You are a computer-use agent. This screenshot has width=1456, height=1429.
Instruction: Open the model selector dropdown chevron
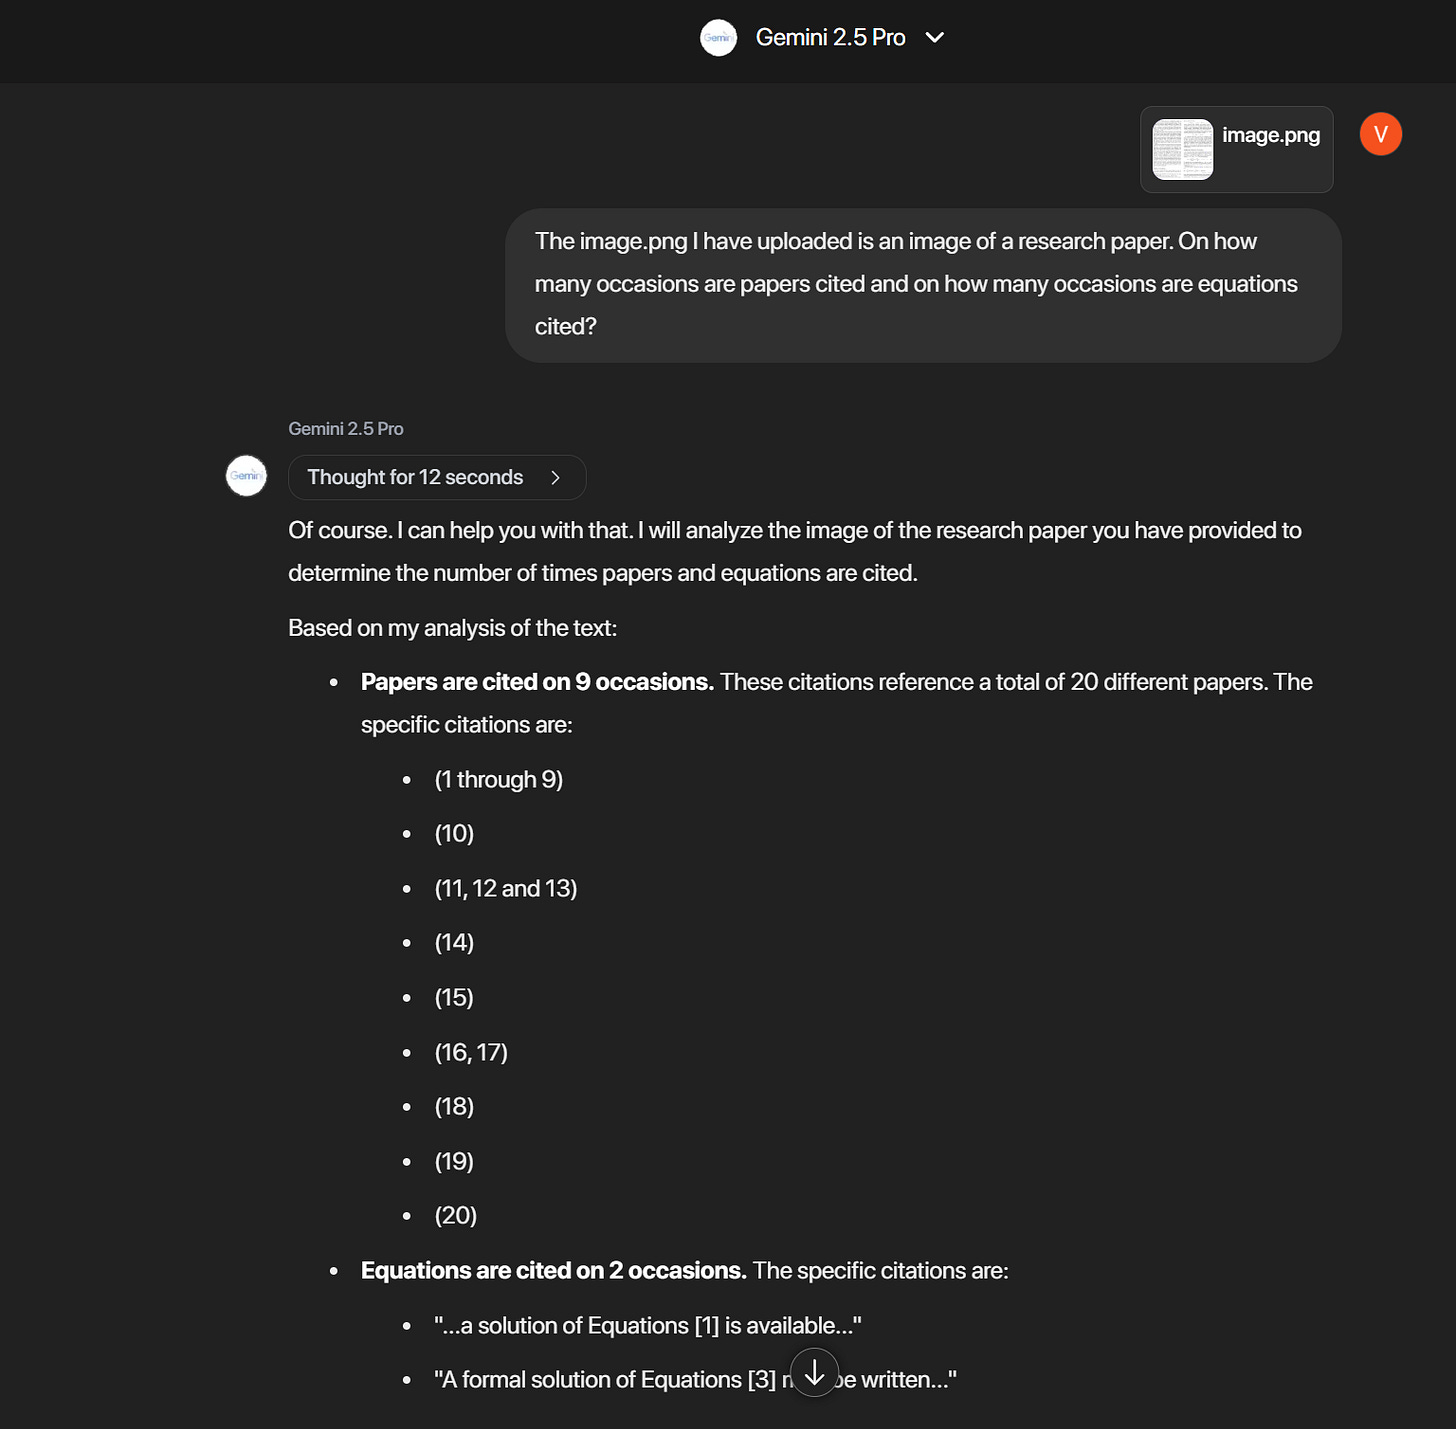pos(935,38)
